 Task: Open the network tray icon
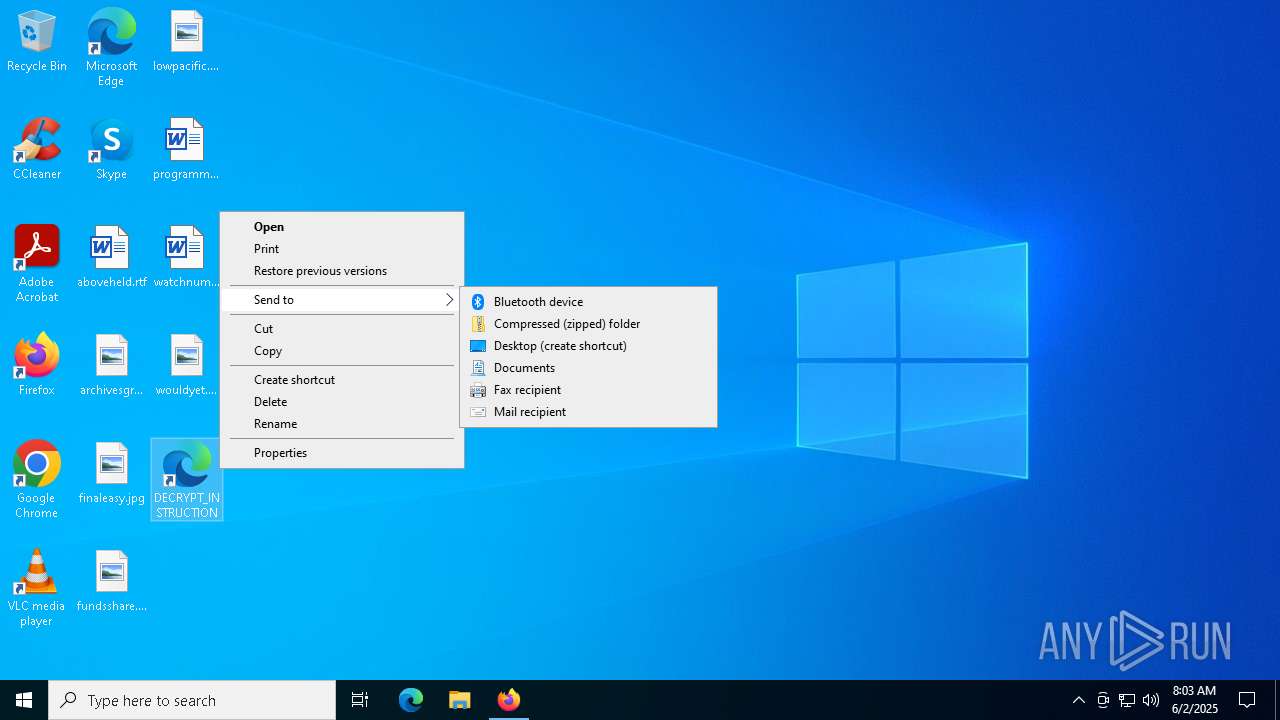point(1127,700)
